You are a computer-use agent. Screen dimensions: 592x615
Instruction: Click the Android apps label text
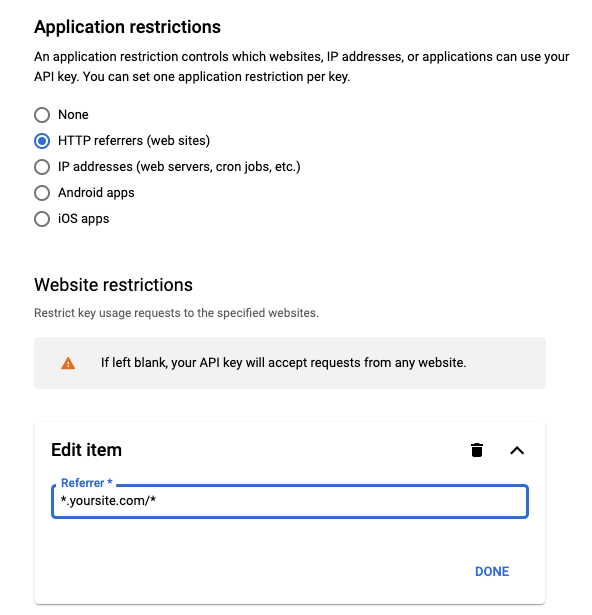pos(96,193)
